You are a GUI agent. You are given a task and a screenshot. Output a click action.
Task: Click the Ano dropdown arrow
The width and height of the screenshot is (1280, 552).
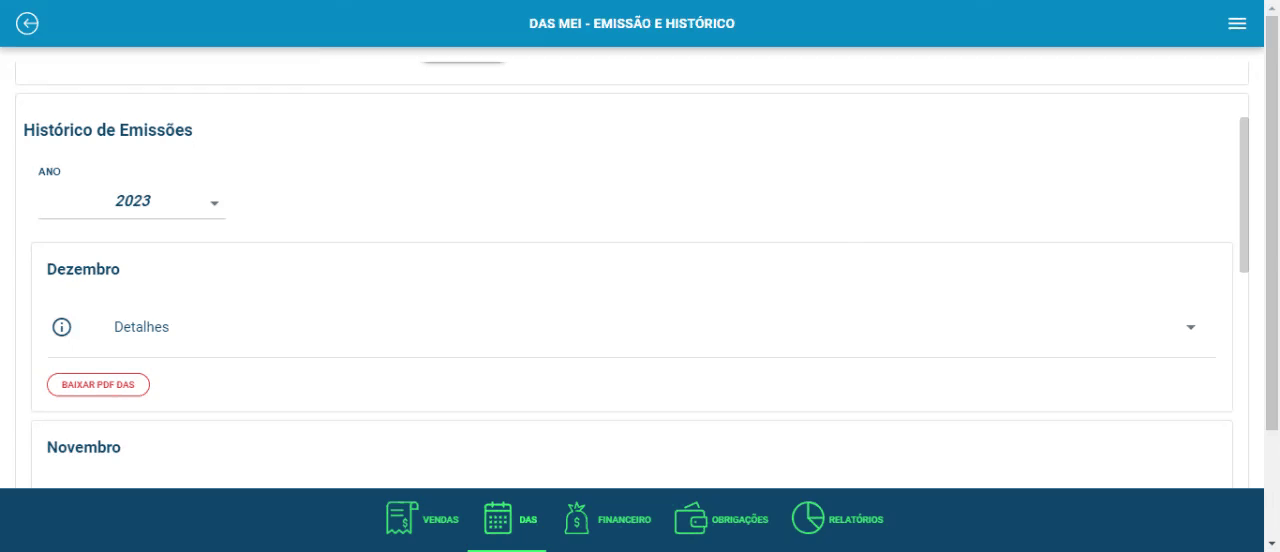[x=214, y=204]
